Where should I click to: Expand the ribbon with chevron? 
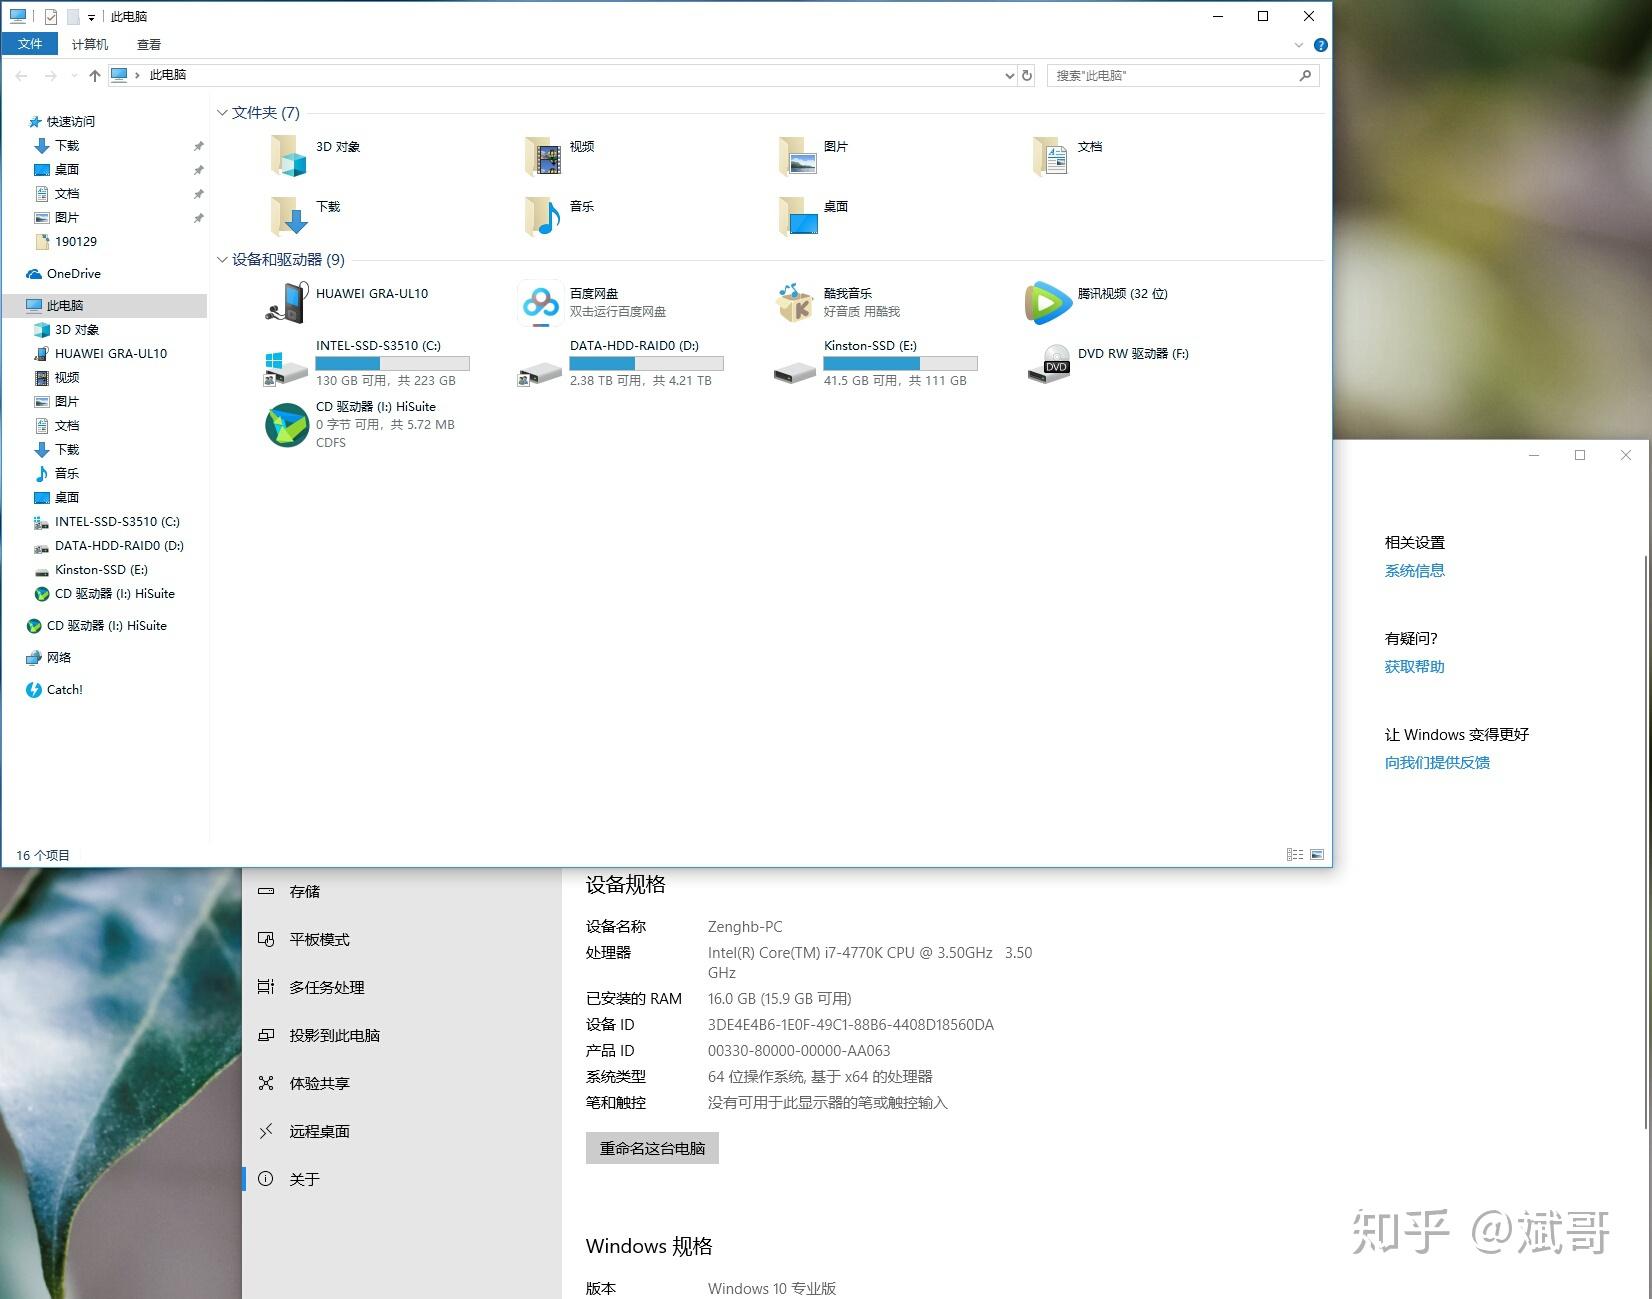click(1299, 45)
